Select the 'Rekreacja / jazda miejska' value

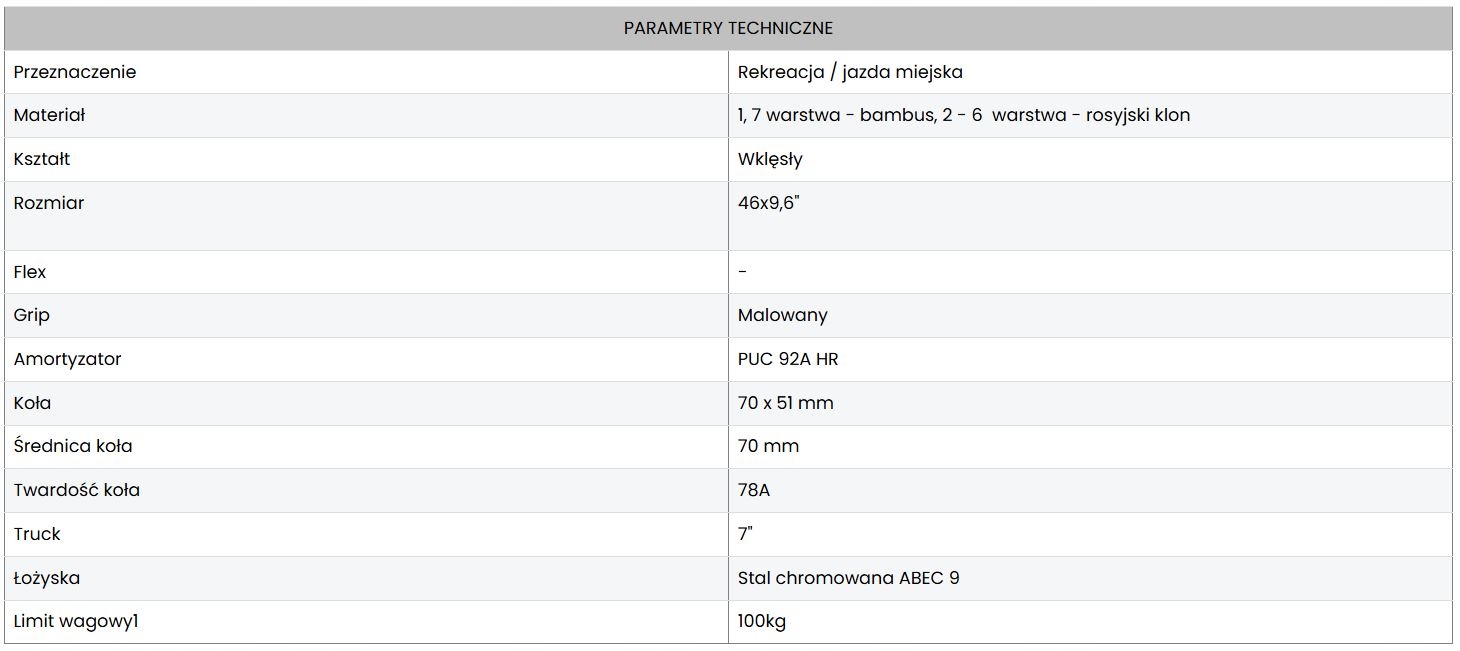(850, 72)
